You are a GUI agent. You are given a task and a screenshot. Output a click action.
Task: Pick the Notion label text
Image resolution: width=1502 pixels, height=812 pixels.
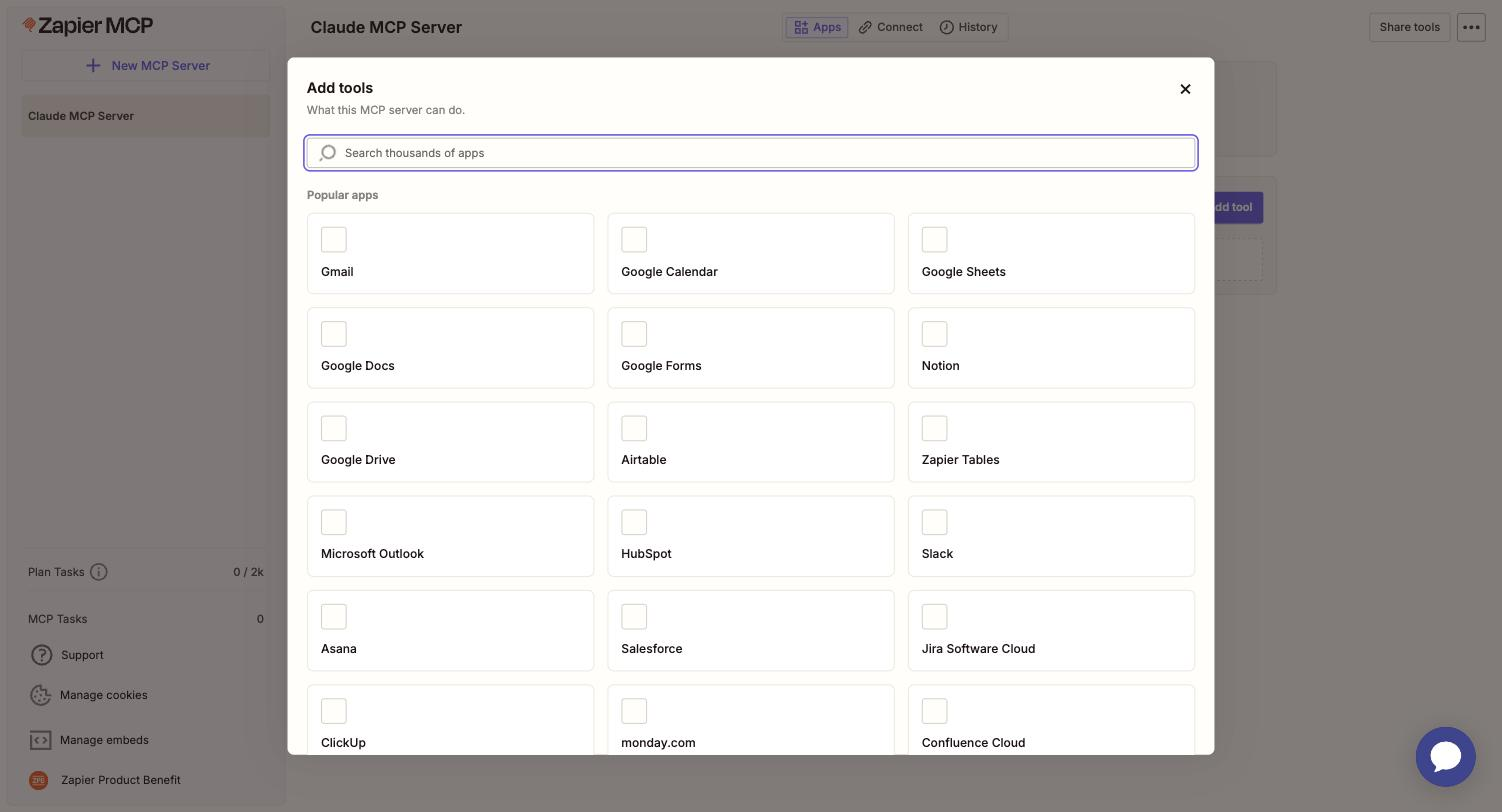click(940, 366)
